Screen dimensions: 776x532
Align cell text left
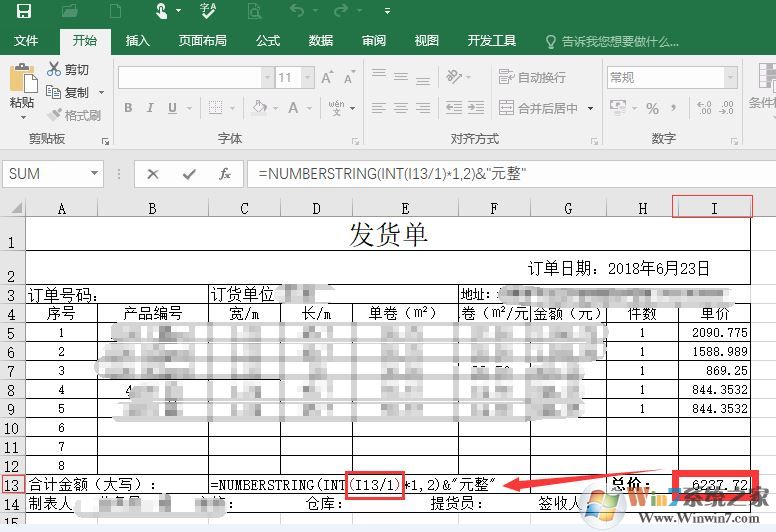(x=379, y=107)
